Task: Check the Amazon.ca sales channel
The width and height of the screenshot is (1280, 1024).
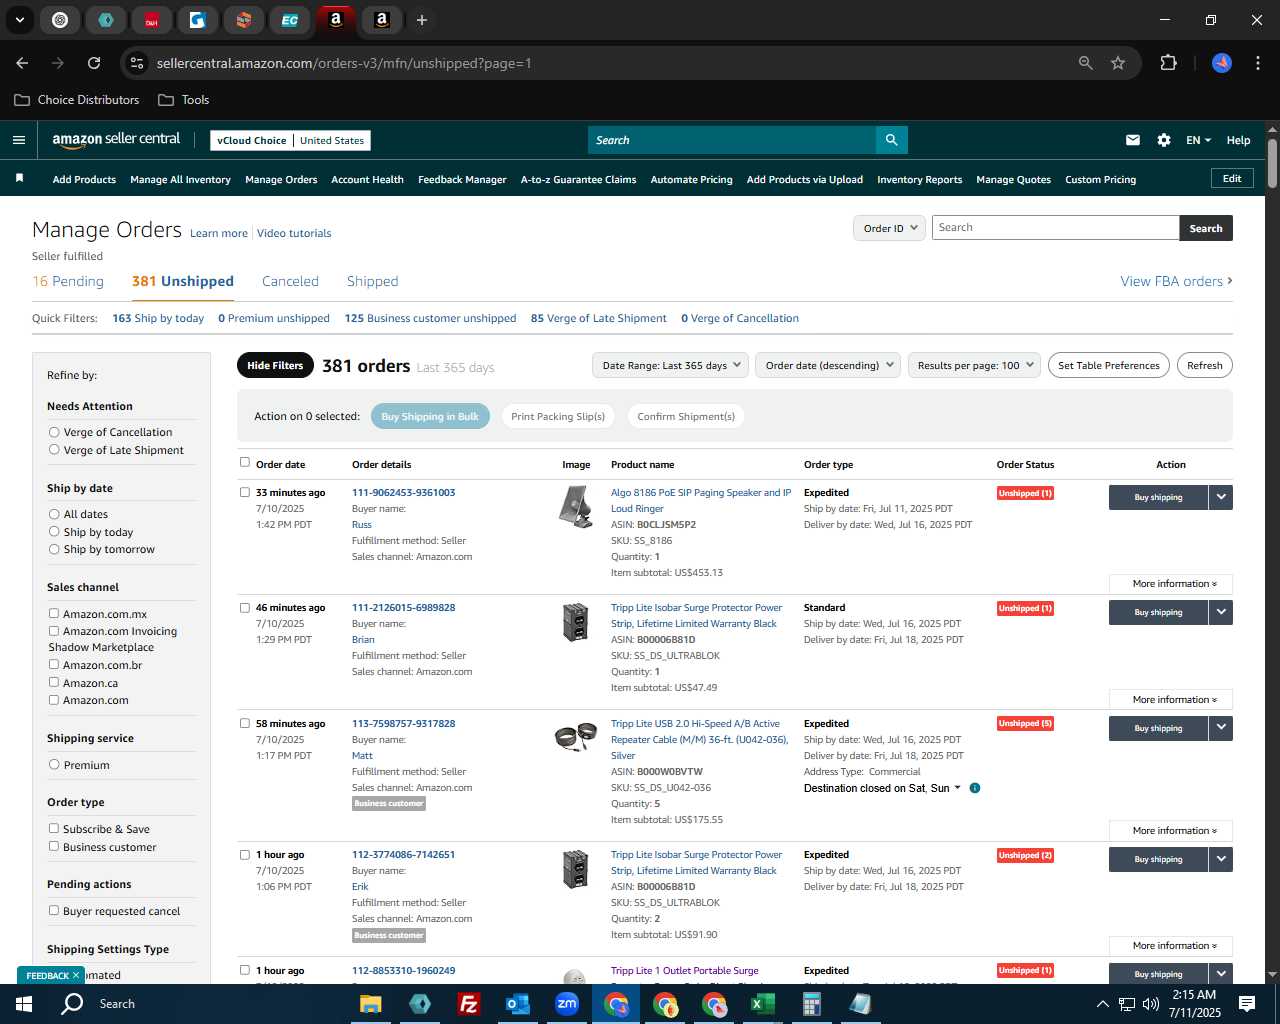Action: [x=54, y=682]
